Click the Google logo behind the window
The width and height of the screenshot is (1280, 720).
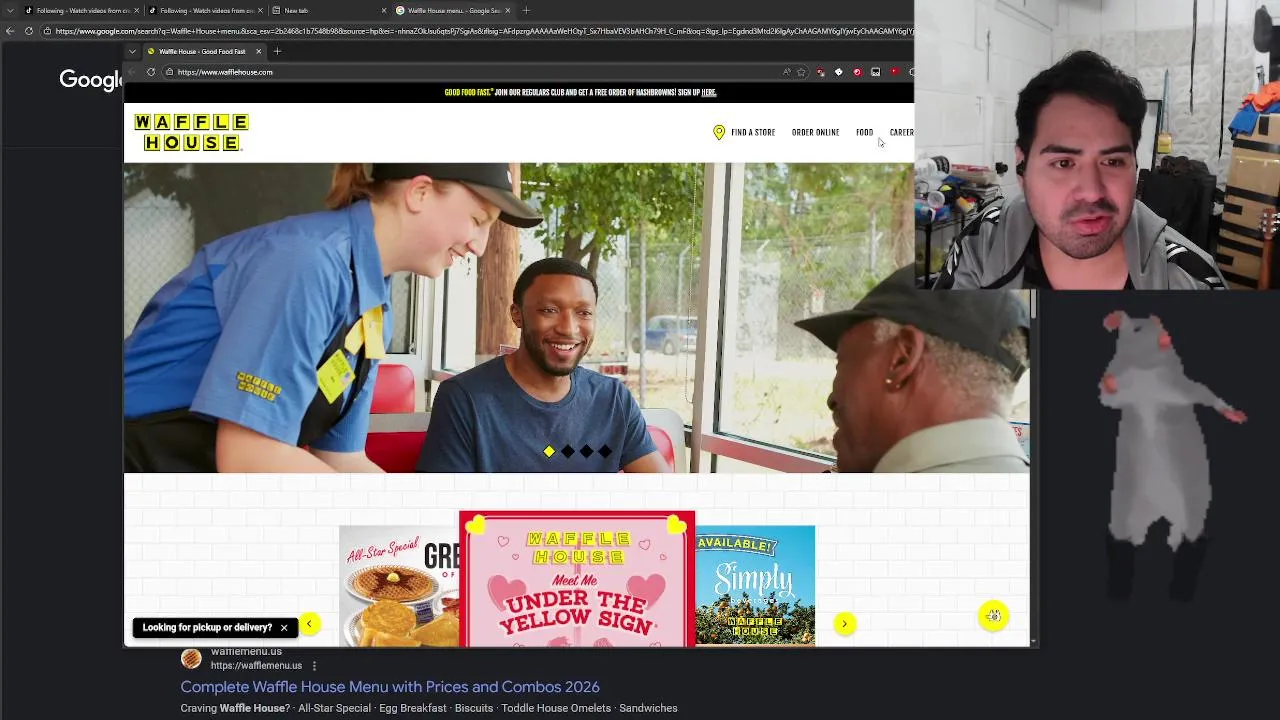click(91, 80)
